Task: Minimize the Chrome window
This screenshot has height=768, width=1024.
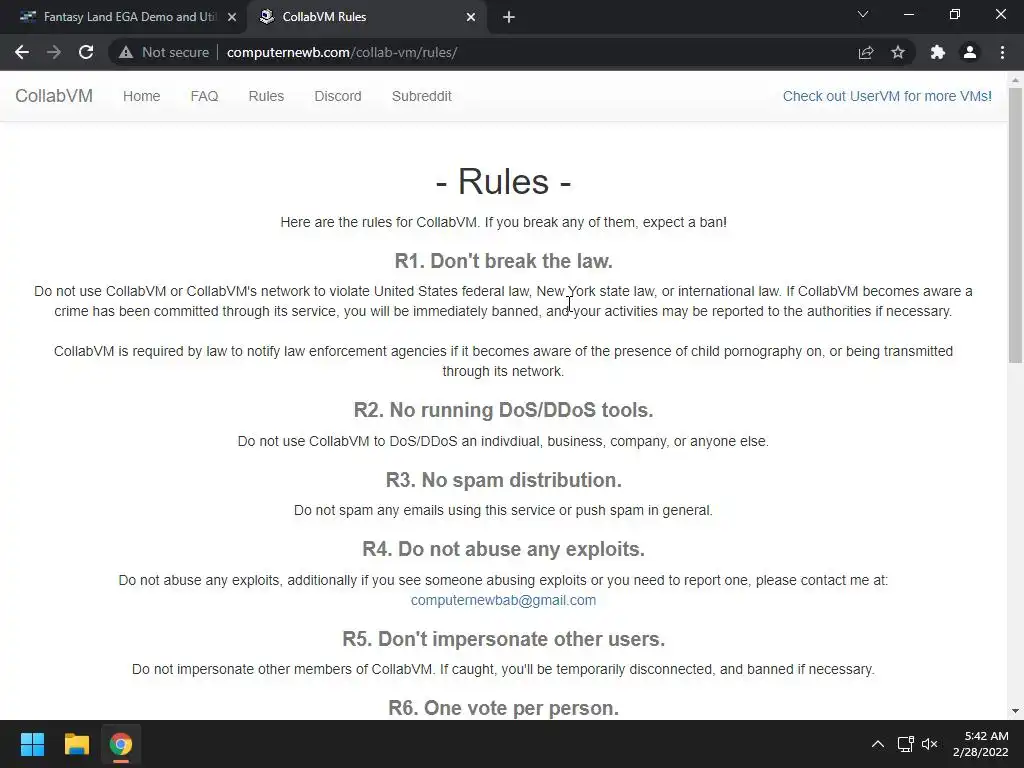Action: pyautogui.click(x=909, y=14)
